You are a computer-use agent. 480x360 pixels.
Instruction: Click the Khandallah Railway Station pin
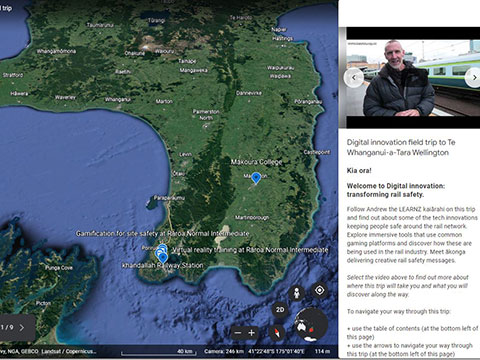click(163, 258)
